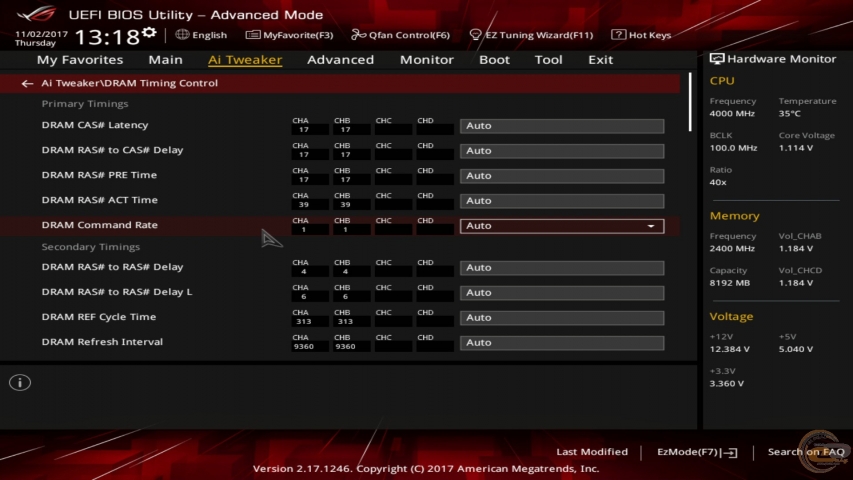
Task: Click Memory frequency 2400 MHz value
Action: tap(732, 249)
